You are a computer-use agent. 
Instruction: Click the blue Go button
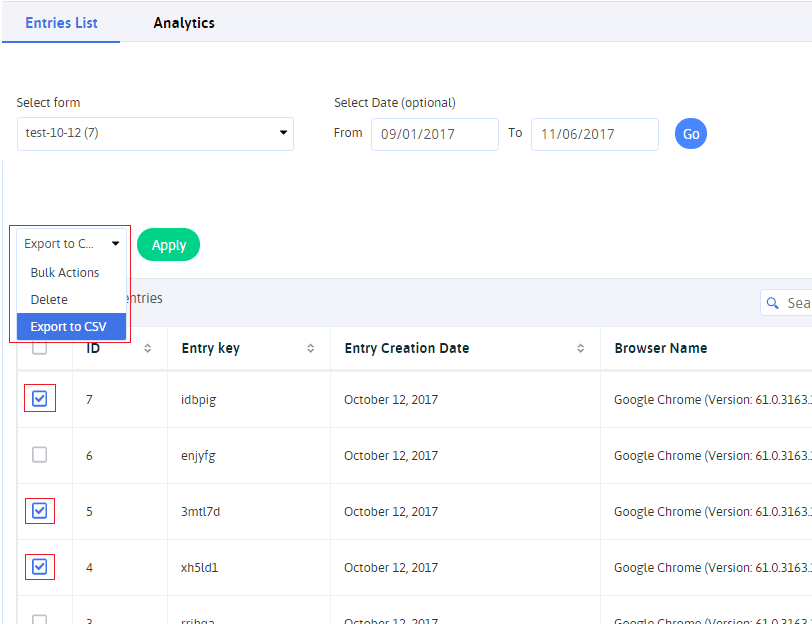(690, 134)
